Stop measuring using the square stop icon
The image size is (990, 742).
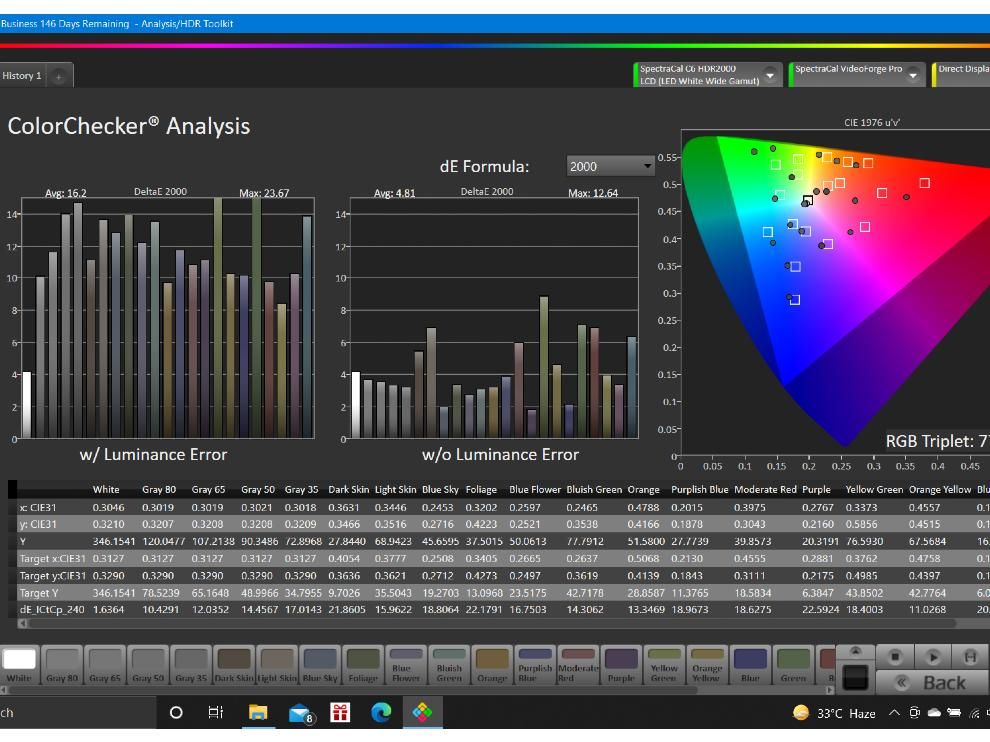[893, 657]
